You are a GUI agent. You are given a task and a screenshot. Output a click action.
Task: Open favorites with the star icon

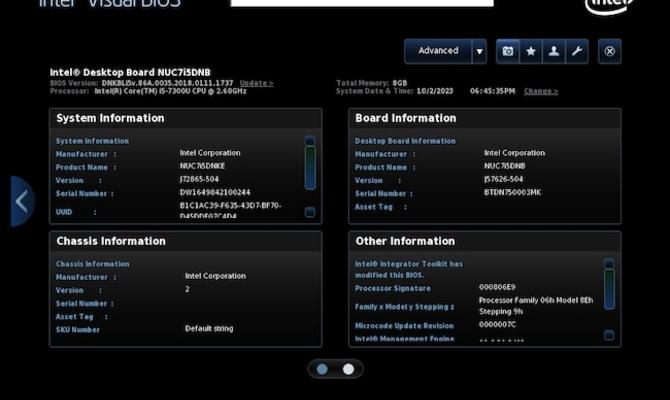point(531,51)
